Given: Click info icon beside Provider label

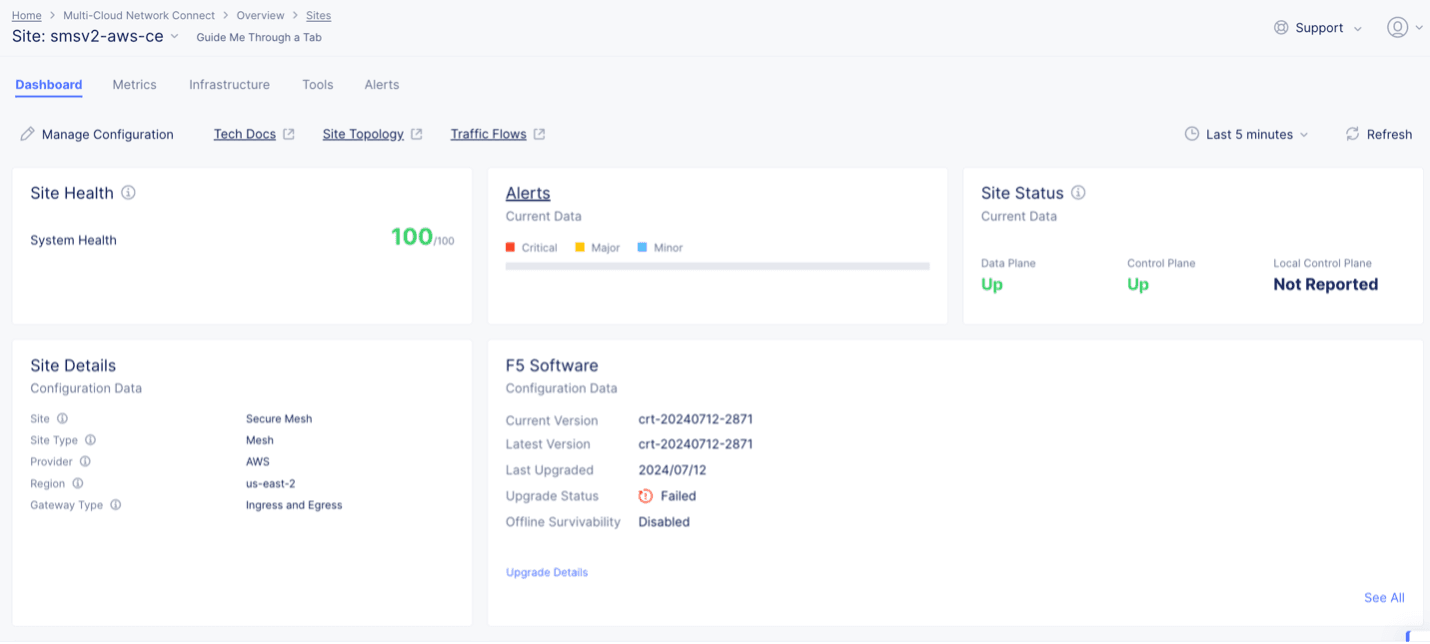Looking at the screenshot, I should 85,462.
